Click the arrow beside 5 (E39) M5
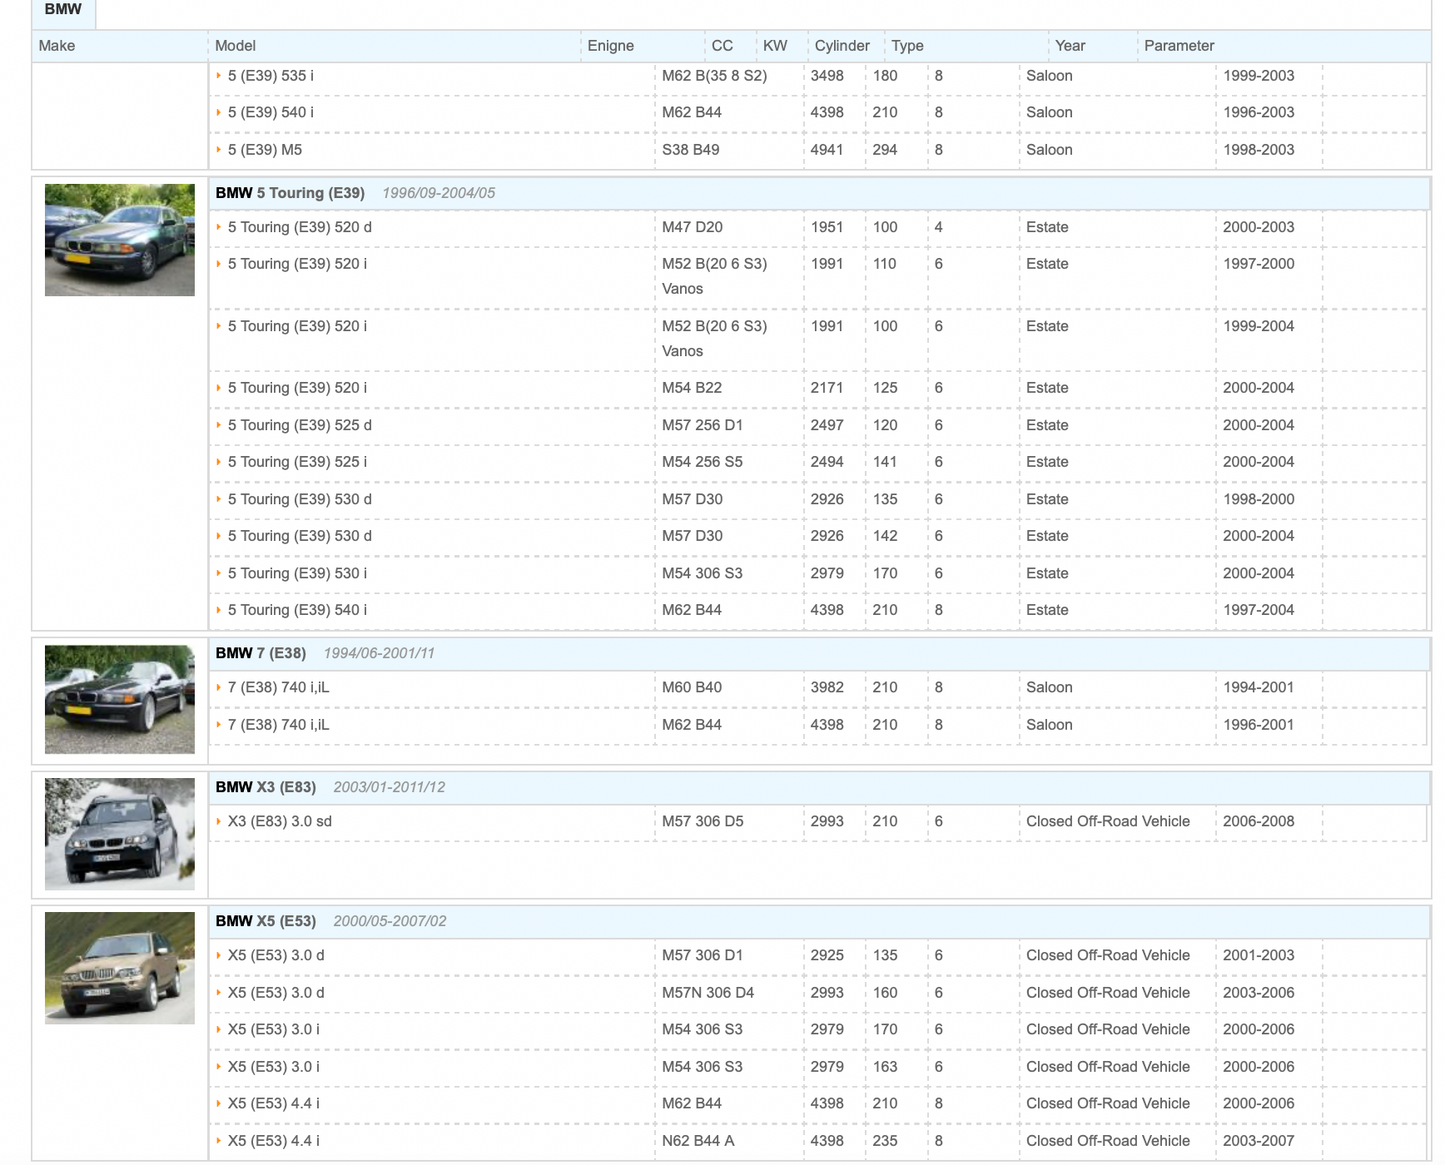Viewport: 1445px width, 1165px height. coord(219,150)
